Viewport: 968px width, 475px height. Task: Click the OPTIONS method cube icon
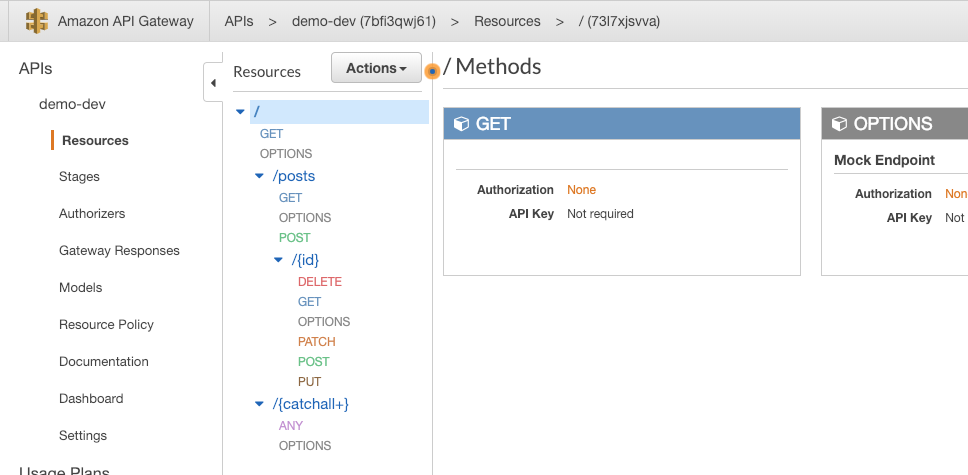(839, 124)
